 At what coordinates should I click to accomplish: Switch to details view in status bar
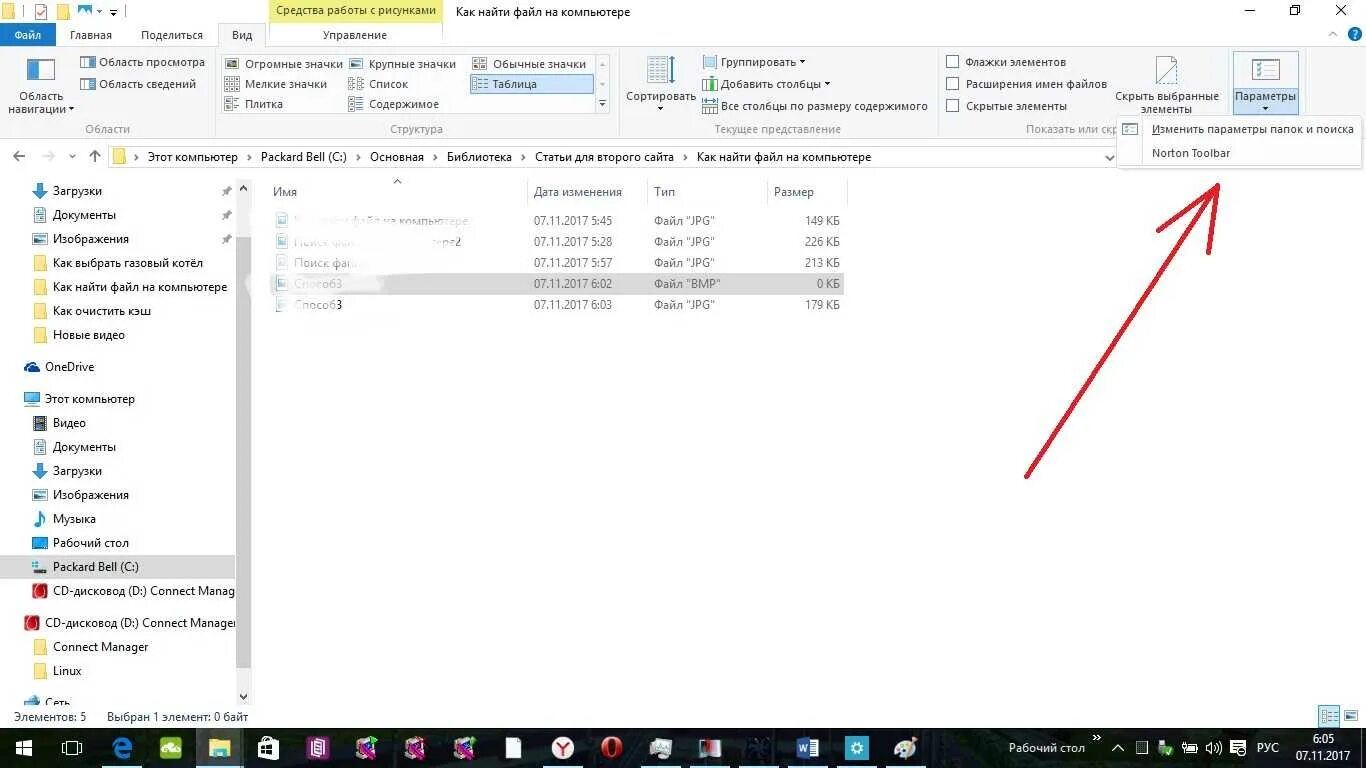pos(1328,716)
